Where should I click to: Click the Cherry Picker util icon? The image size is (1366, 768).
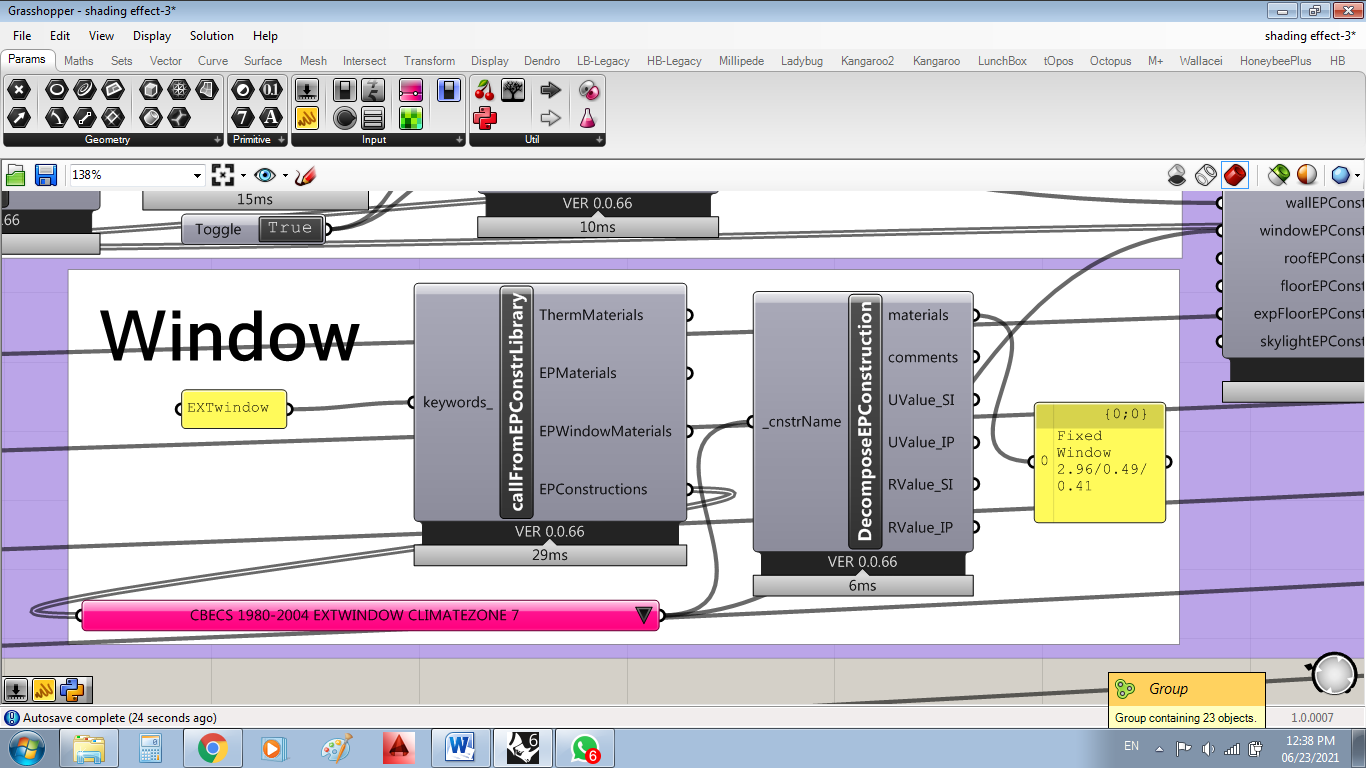[x=485, y=90]
